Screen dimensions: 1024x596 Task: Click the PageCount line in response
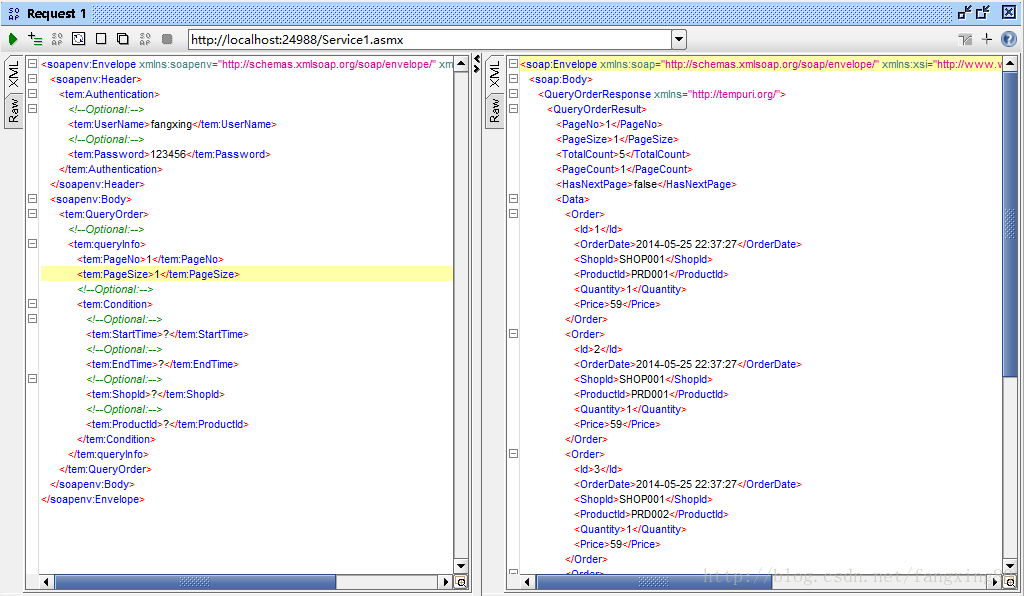624,169
